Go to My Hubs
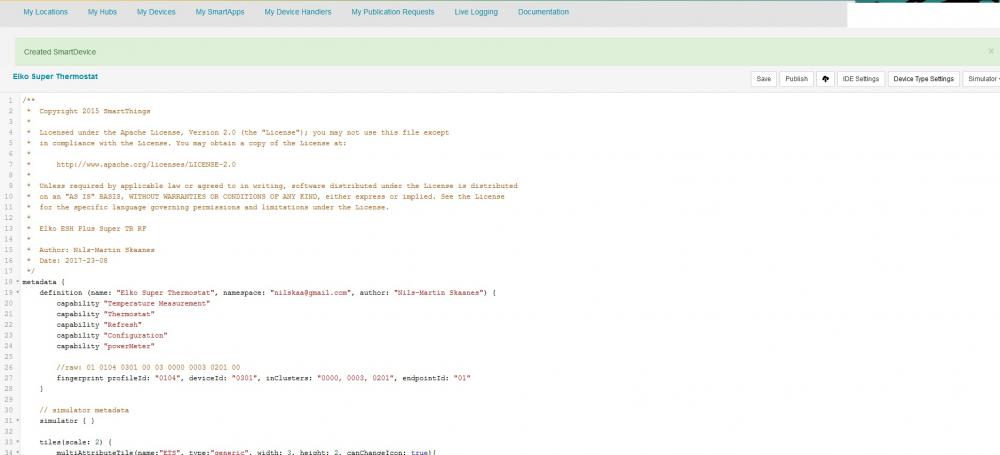Viewport: 1000px width, 455px height. coord(102,12)
